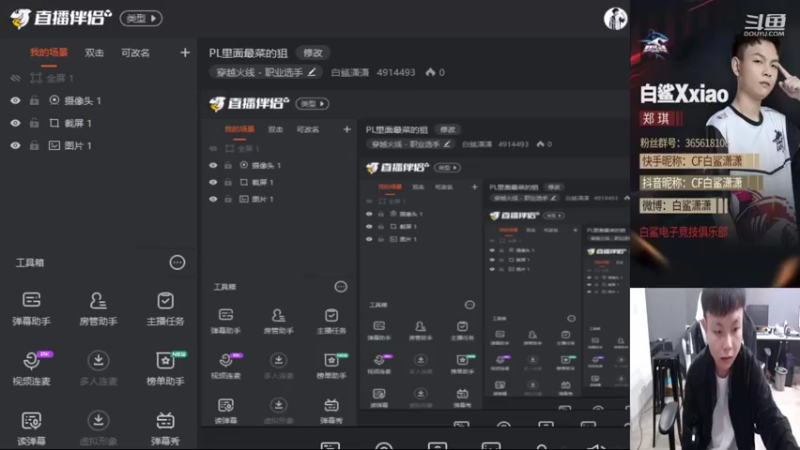Image resolution: width=800 pixels, height=450 pixels.
Task: Expand the 类型 dropdown beside the main logo
Action: pyautogui.click(x=141, y=18)
